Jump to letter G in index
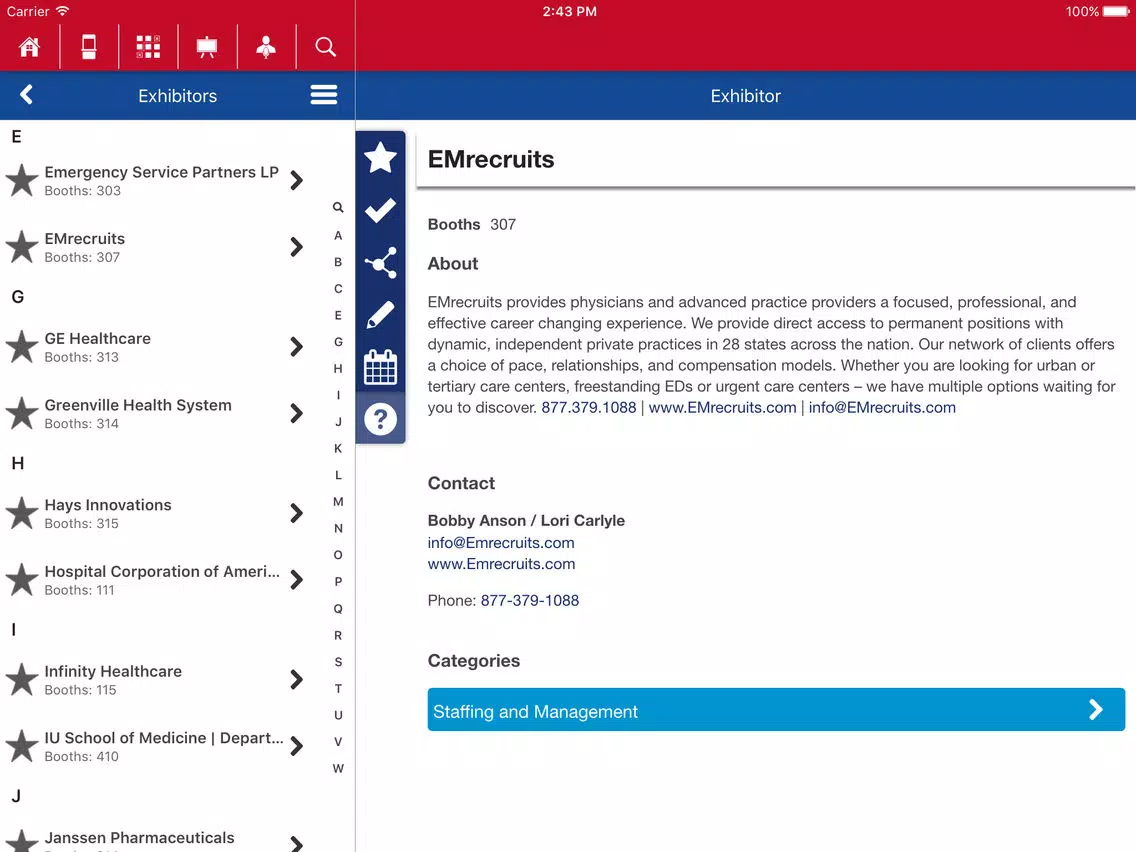1136x852 pixels. point(338,342)
